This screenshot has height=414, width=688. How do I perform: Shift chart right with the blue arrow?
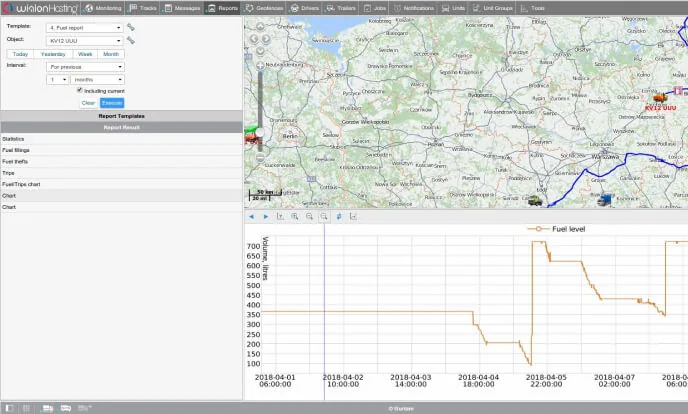265,217
